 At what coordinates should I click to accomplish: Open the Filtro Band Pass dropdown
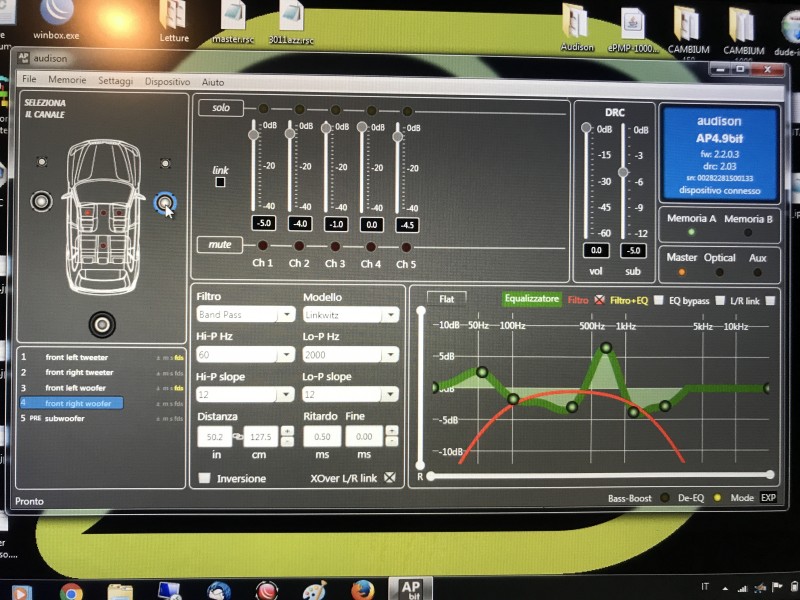245,314
